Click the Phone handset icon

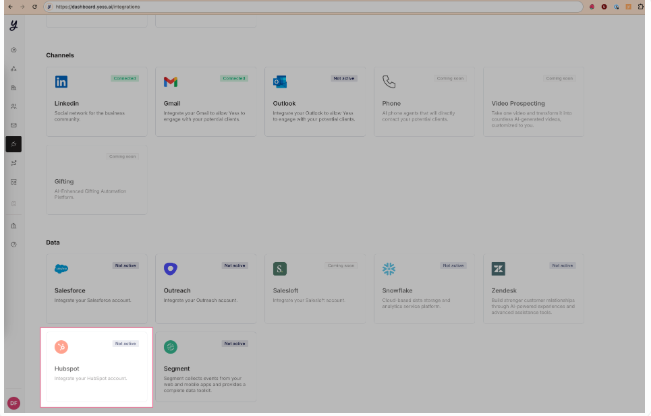pyautogui.click(x=389, y=82)
